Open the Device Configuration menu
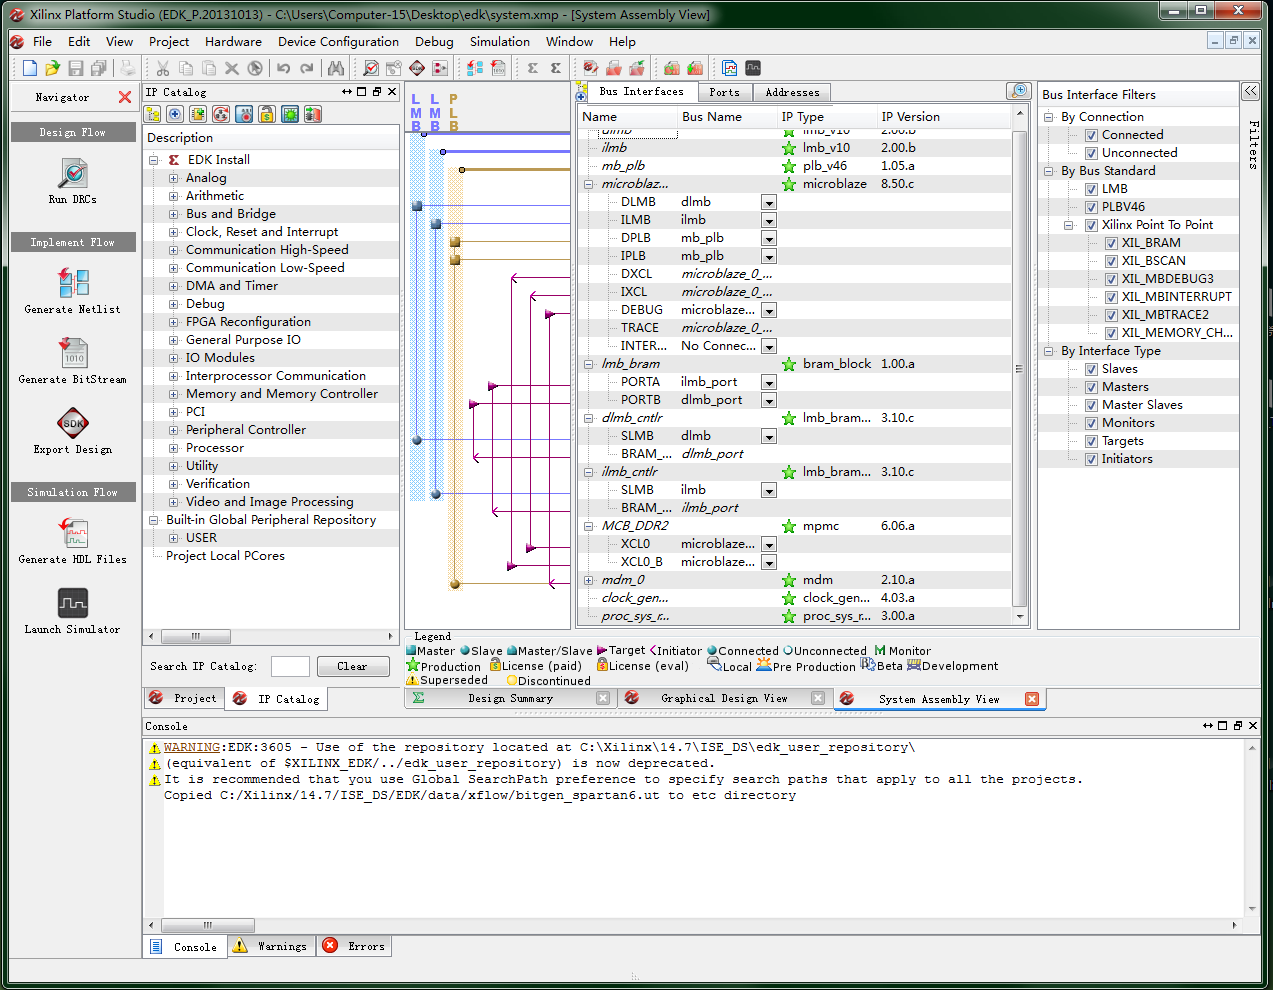This screenshot has width=1273, height=990. 338,41
